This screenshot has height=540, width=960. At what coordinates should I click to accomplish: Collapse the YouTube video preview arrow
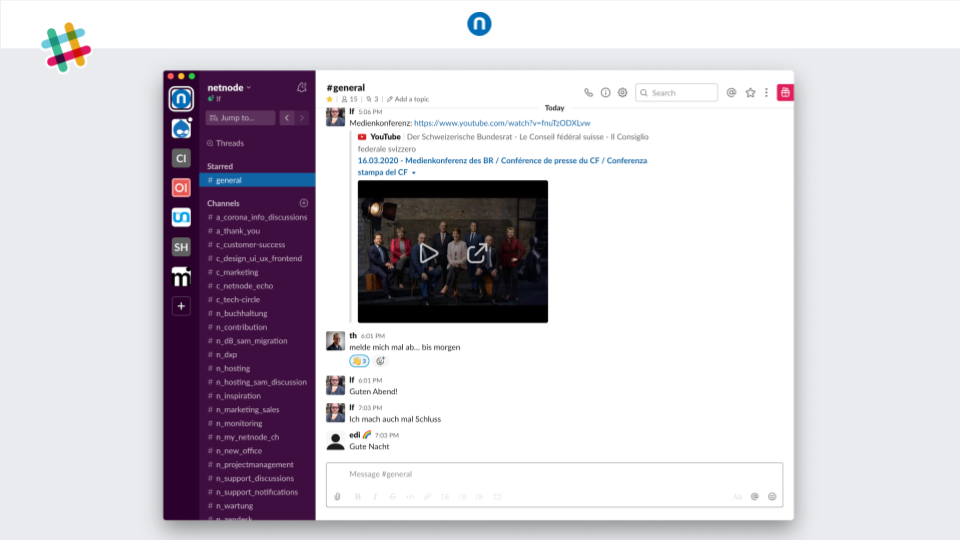point(414,173)
